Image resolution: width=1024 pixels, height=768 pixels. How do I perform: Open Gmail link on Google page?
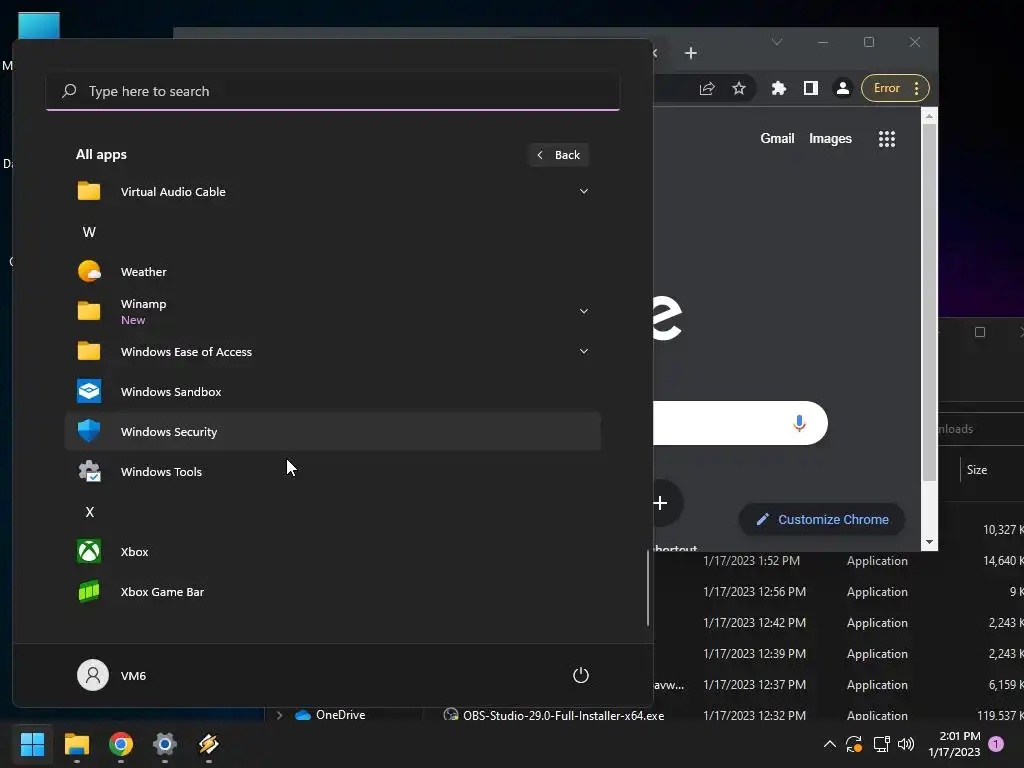click(777, 138)
